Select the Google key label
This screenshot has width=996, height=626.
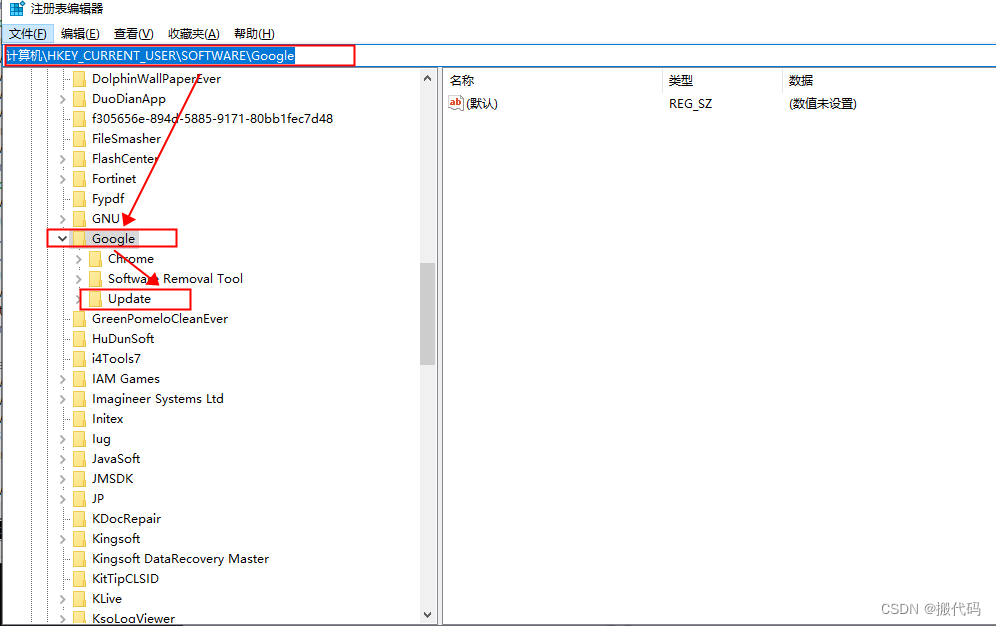coord(113,239)
